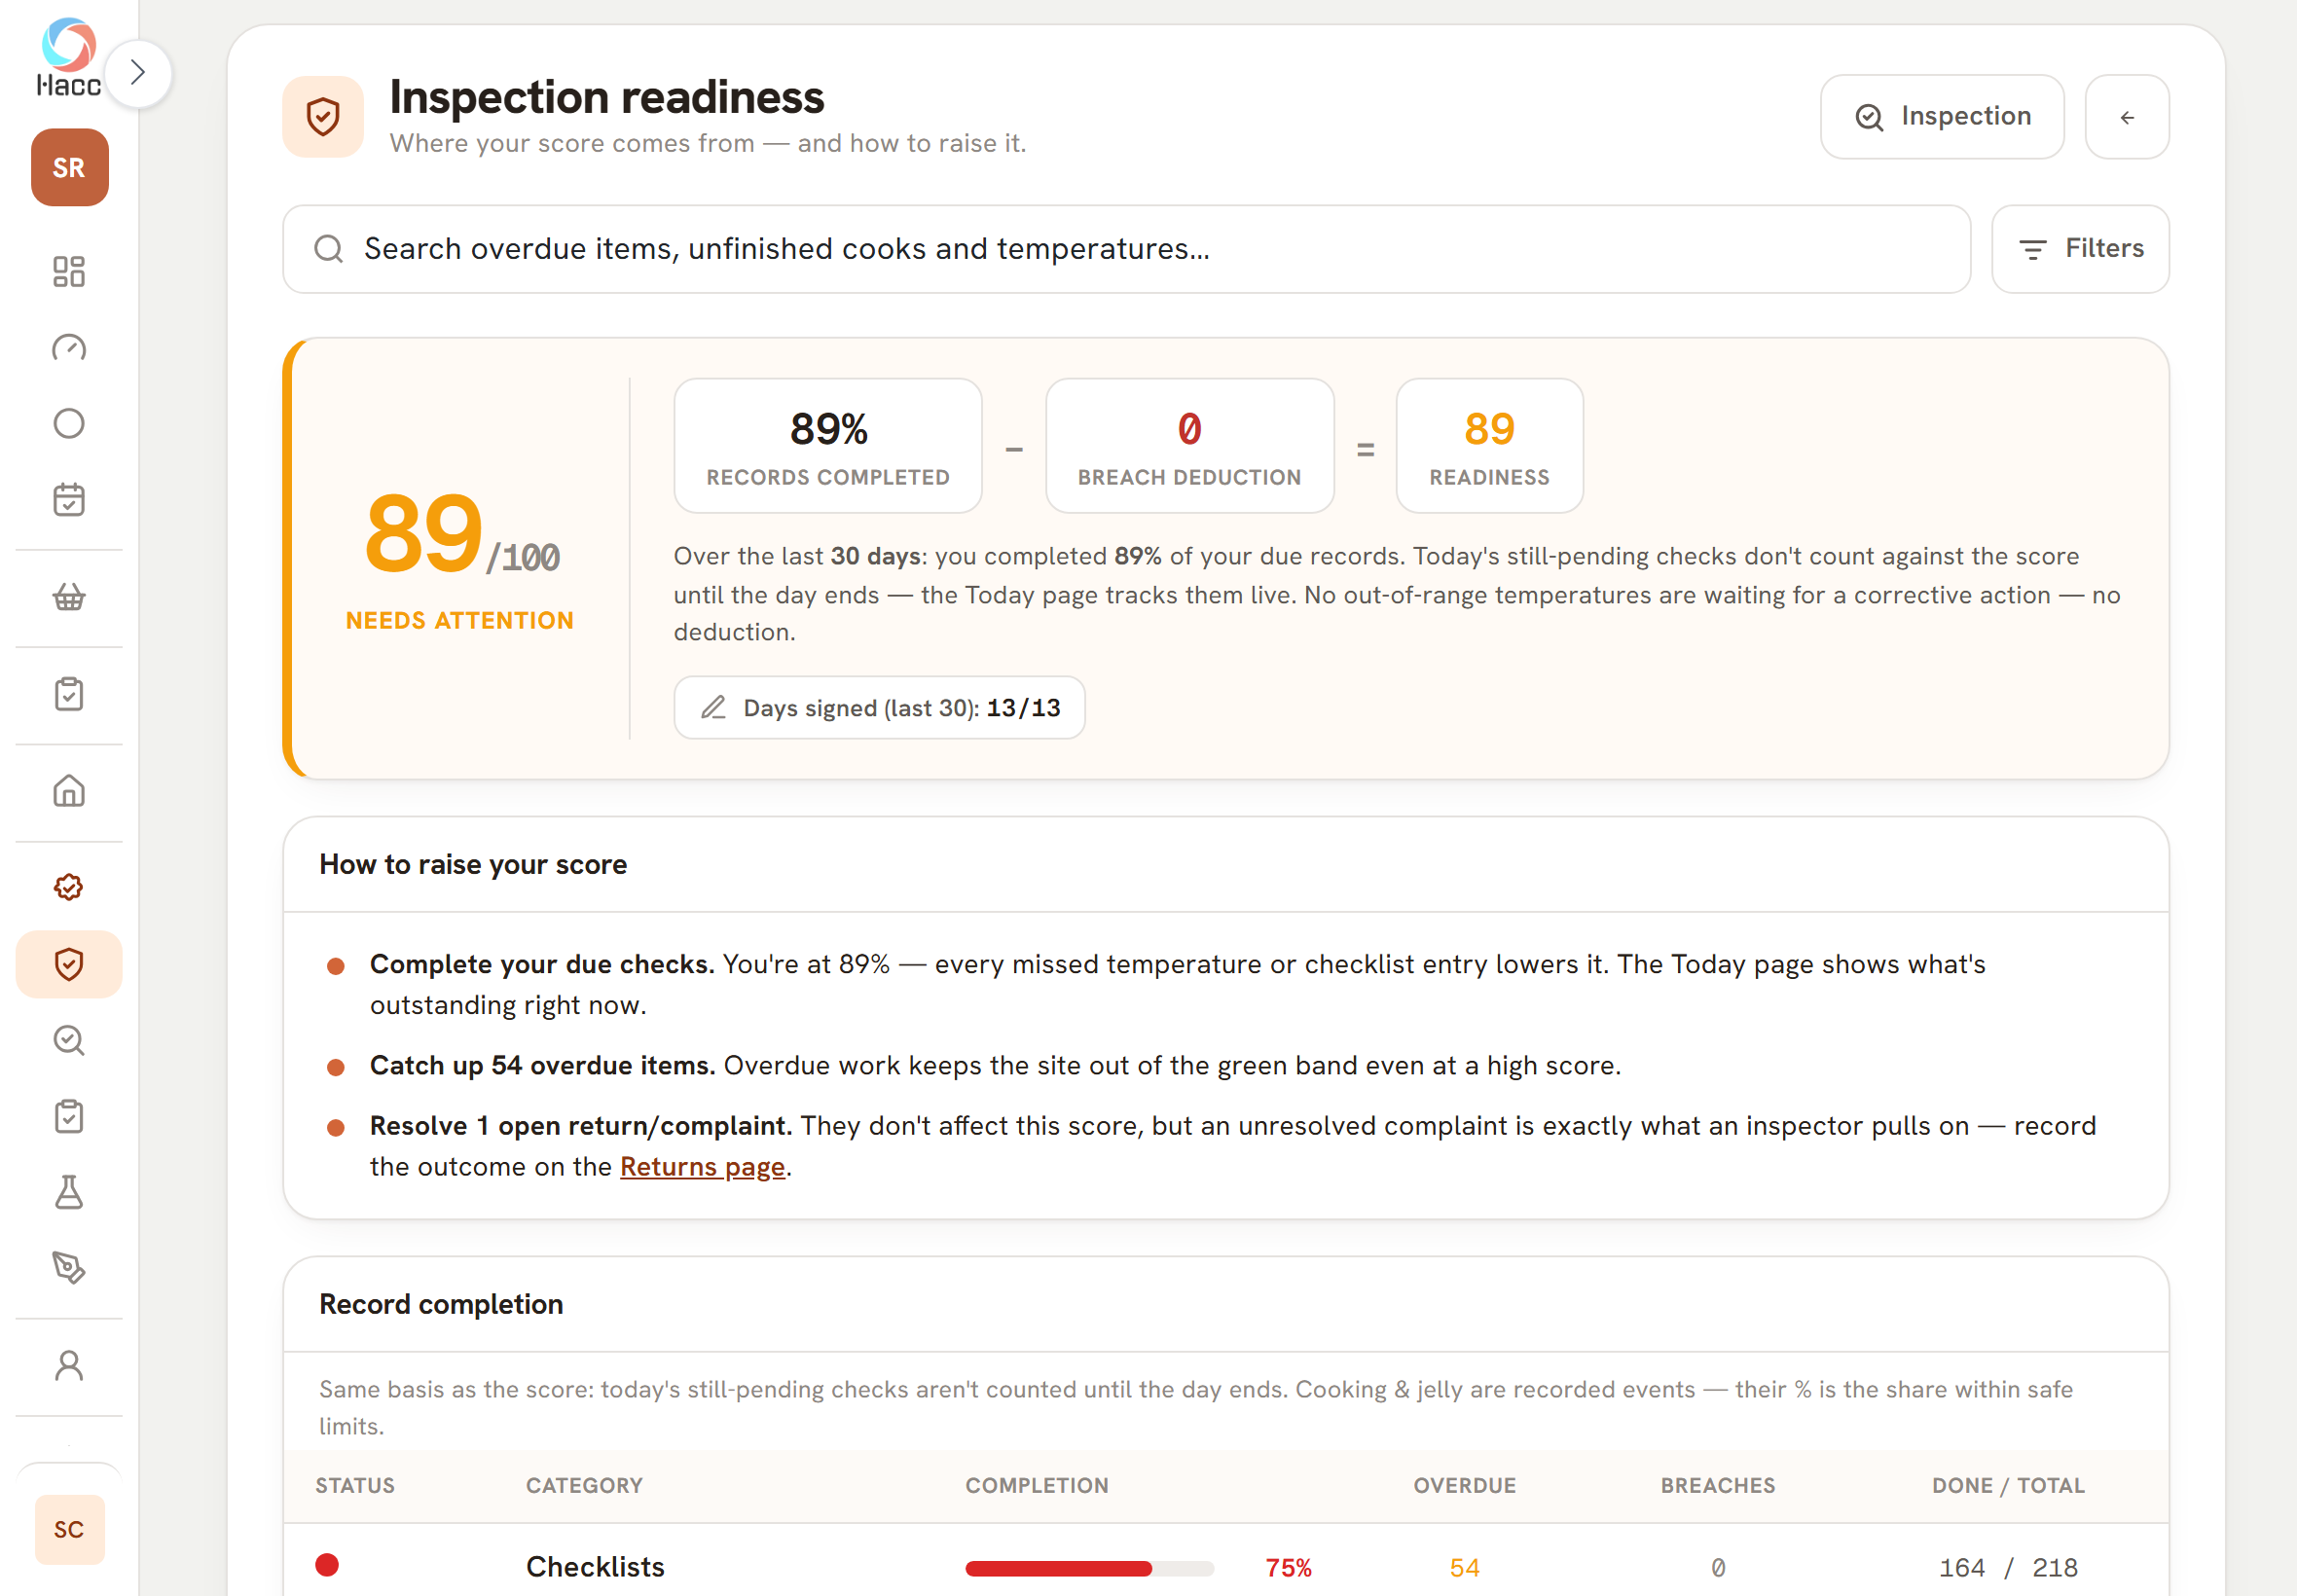
Task: Click the Inspection button
Action: point(1941,117)
